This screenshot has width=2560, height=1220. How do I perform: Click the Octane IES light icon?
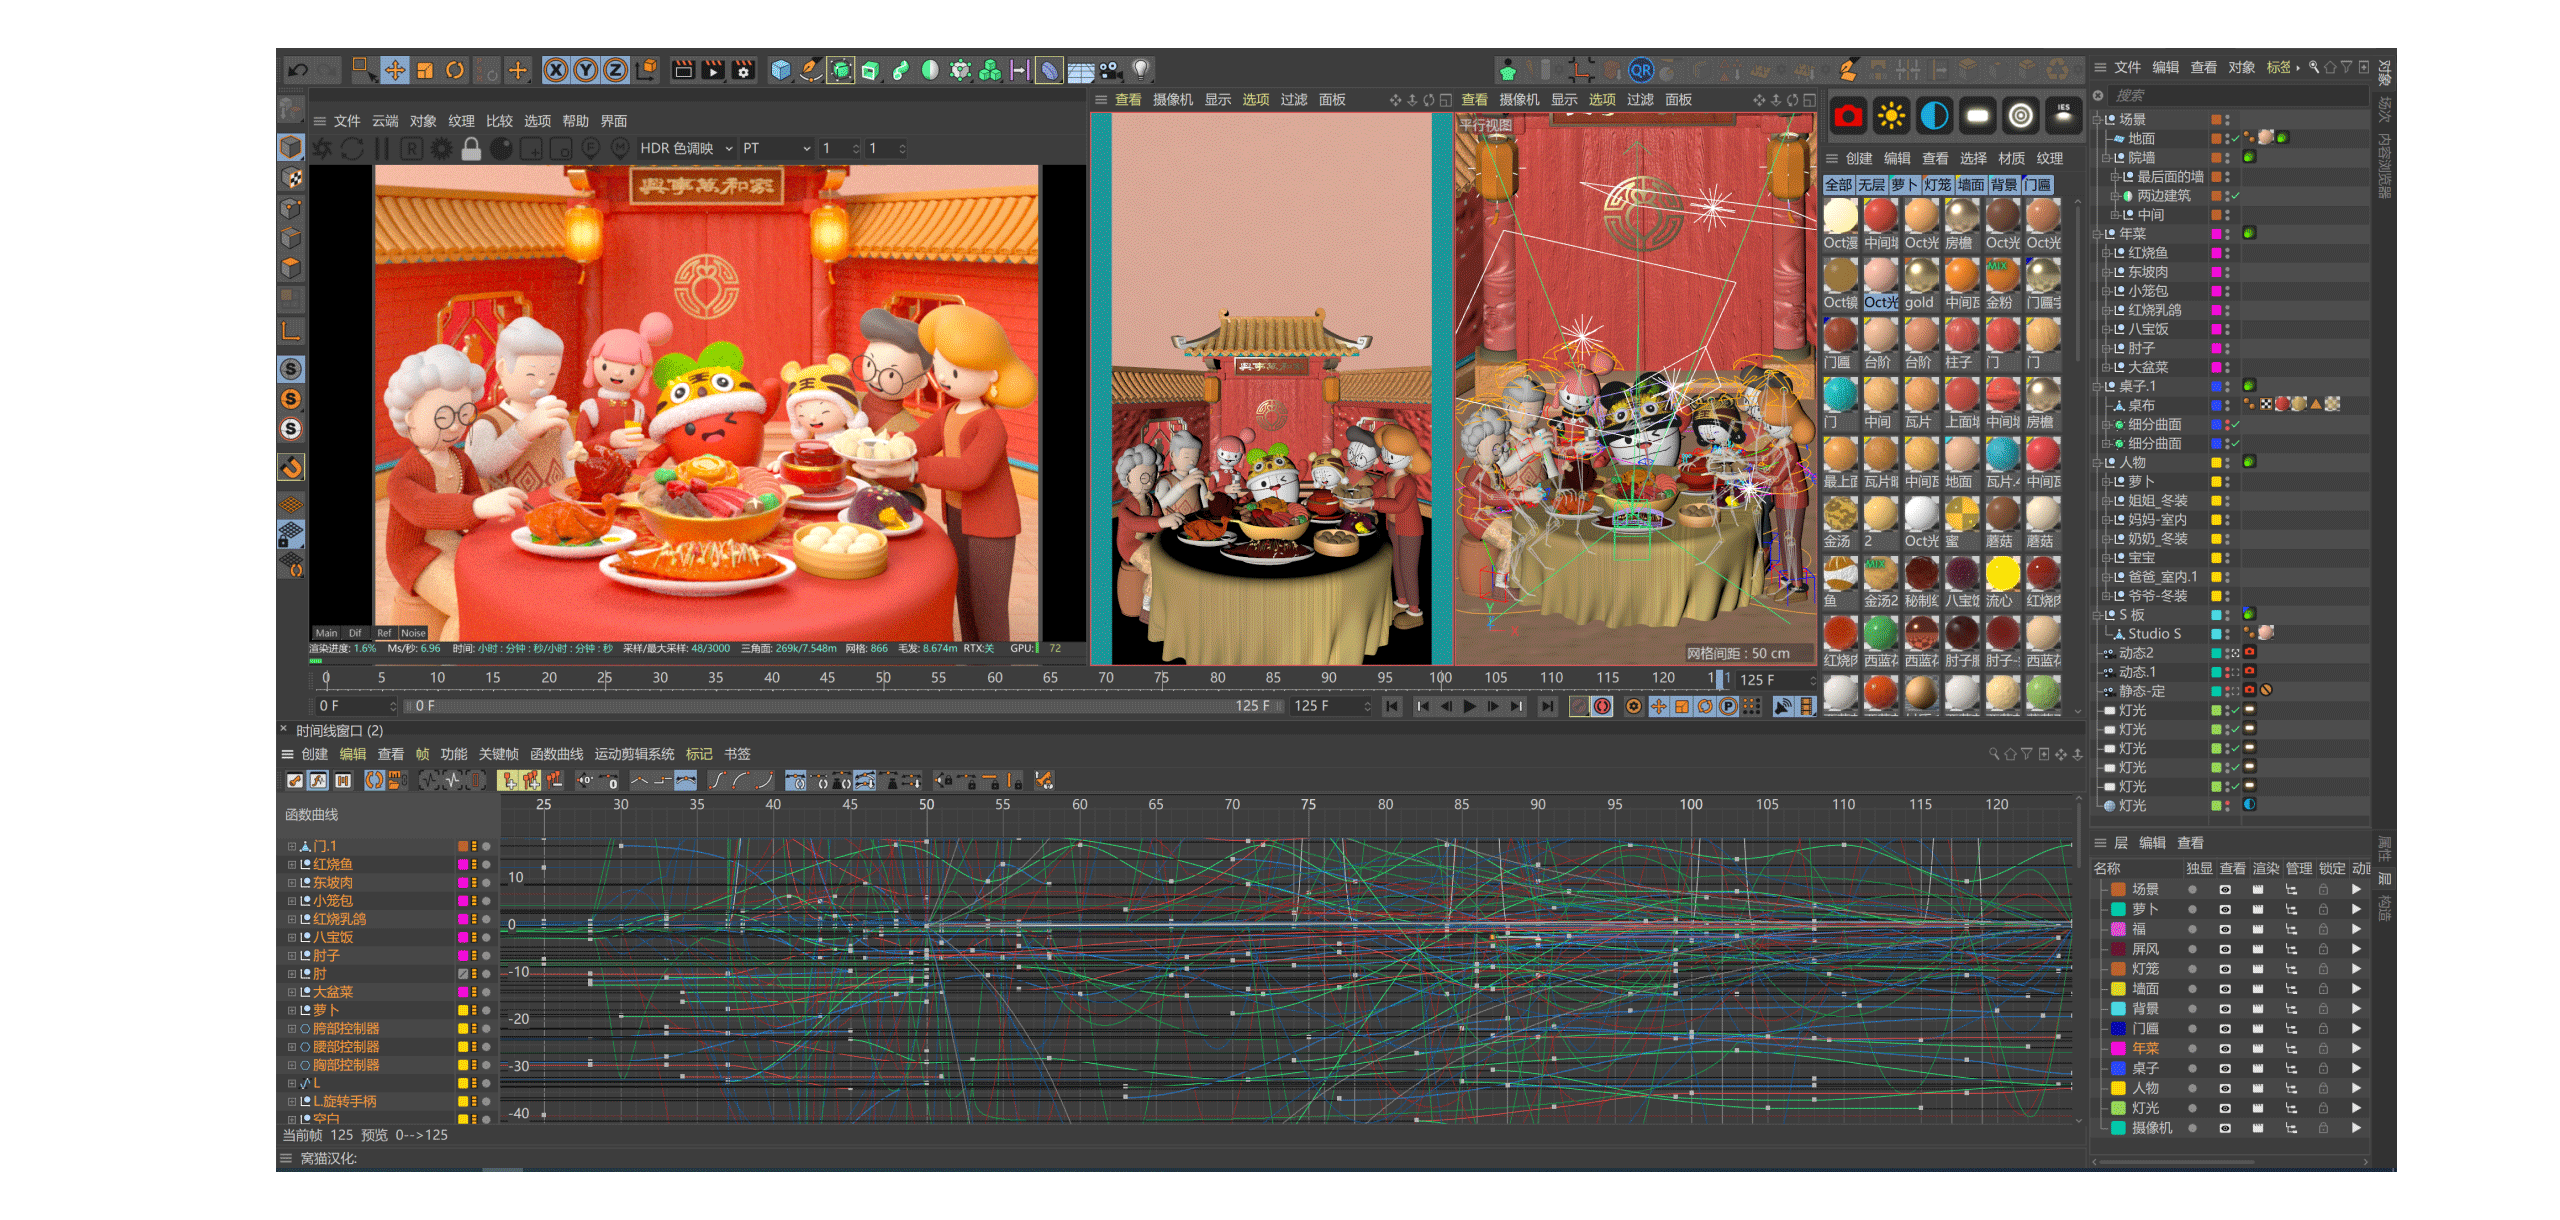(2063, 116)
